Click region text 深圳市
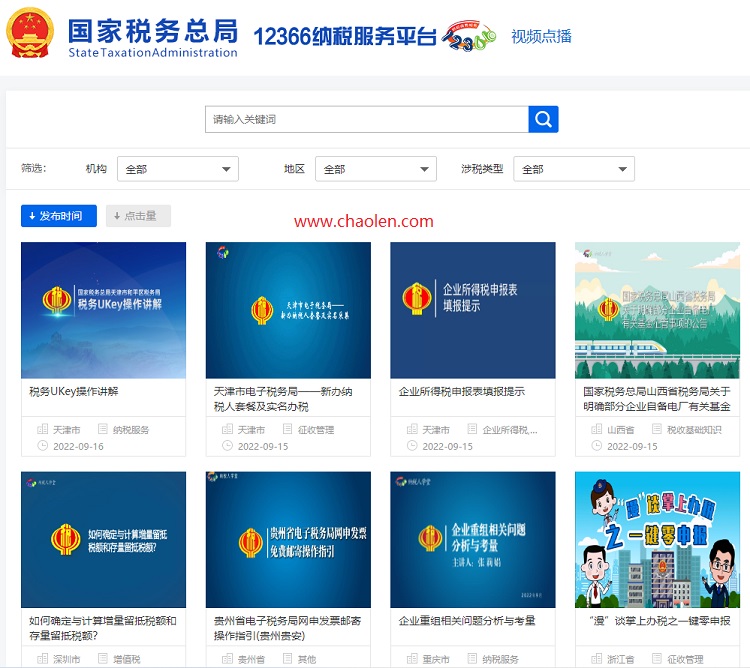The height and width of the screenshot is (668, 750). 66,659
